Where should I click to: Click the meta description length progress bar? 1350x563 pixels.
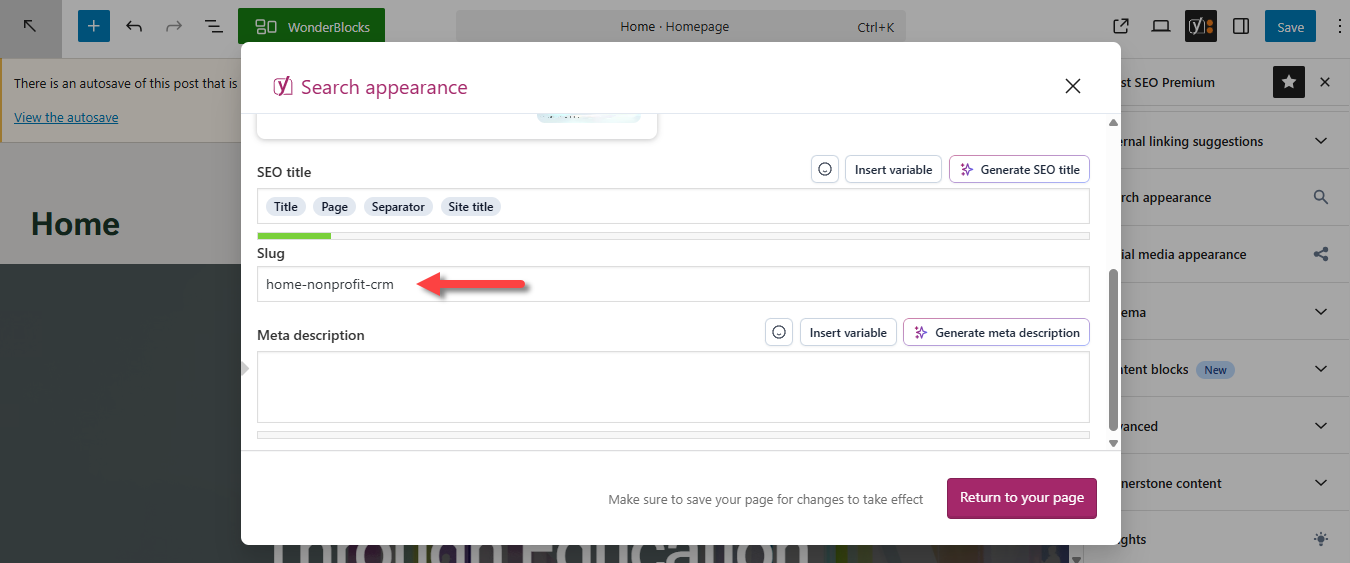(673, 435)
